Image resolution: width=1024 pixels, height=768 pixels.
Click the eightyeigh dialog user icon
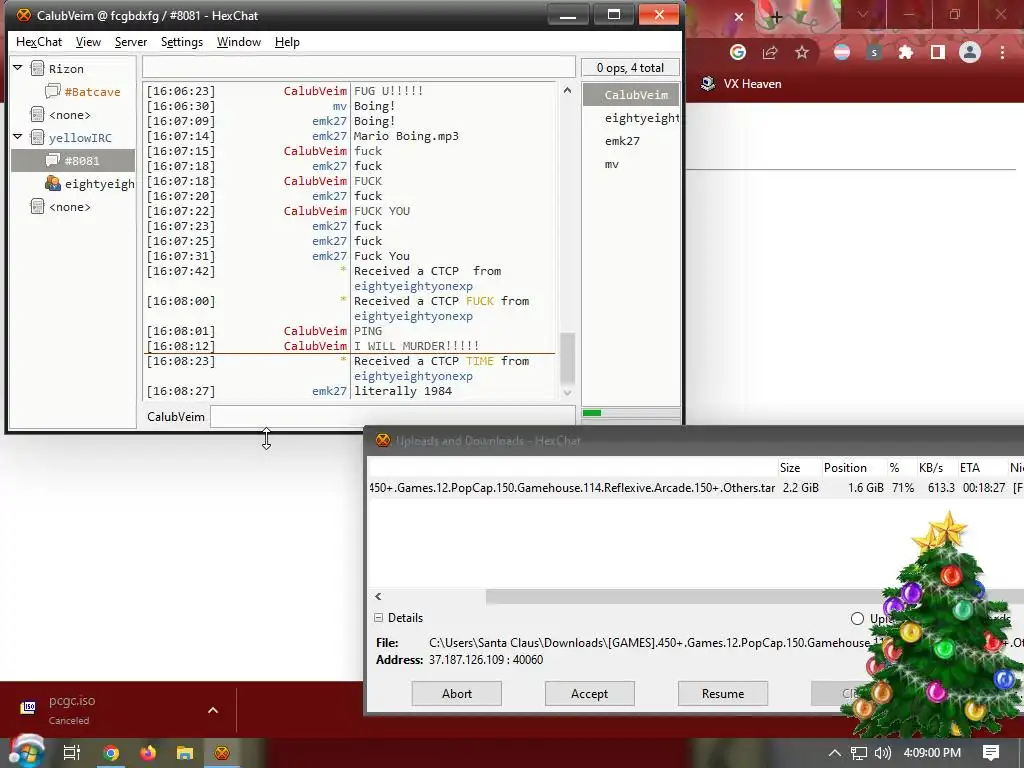(53, 184)
